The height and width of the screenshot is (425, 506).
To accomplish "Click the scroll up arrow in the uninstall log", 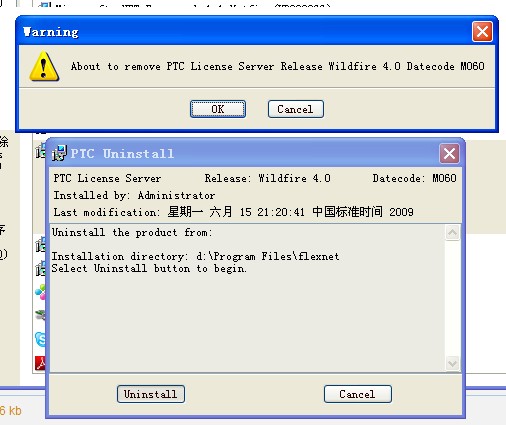I will (452, 232).
